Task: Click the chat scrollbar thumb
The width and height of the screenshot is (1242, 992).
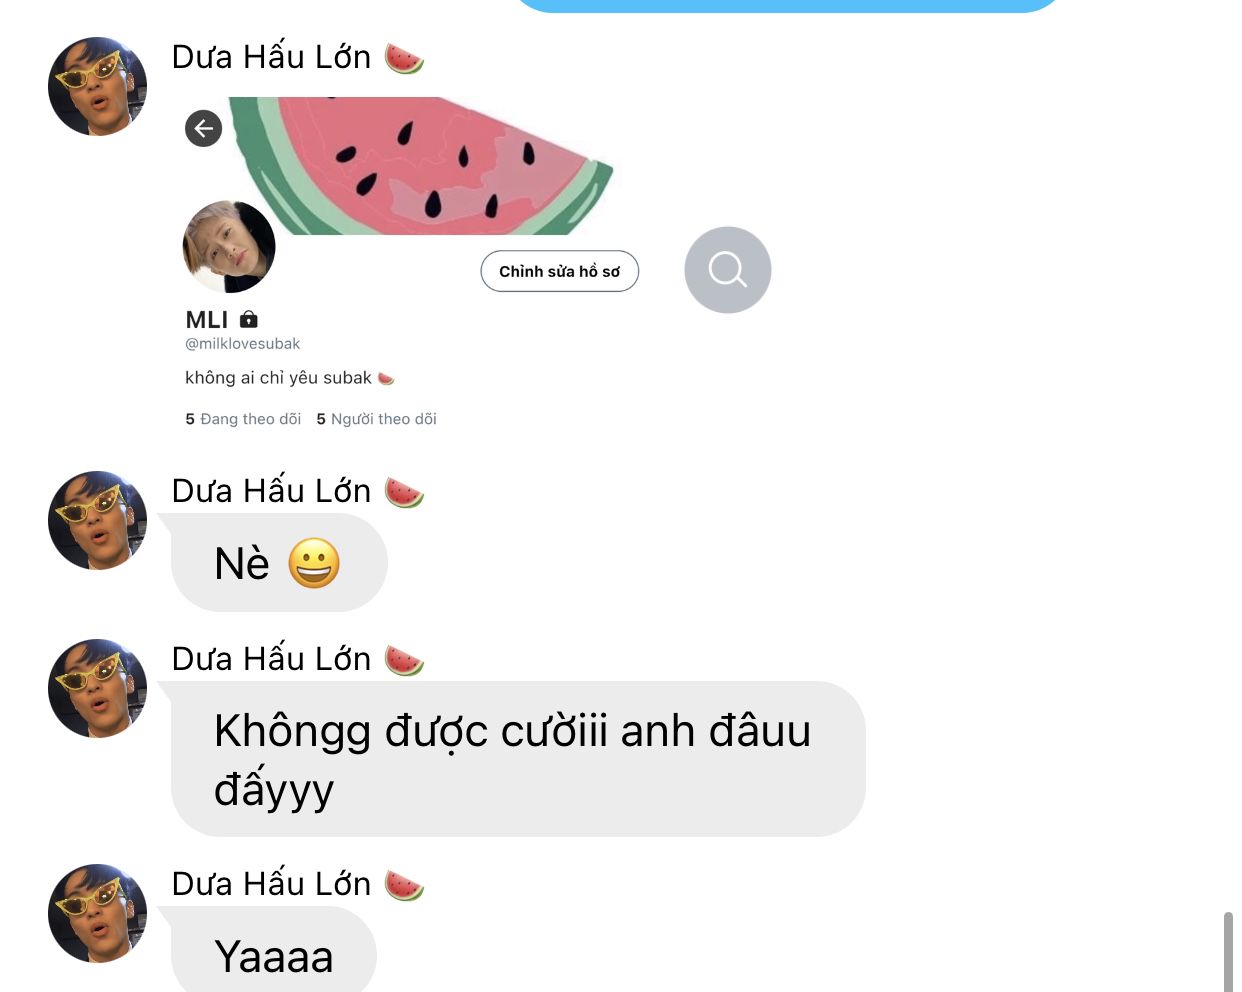Action: point(1228,952)
